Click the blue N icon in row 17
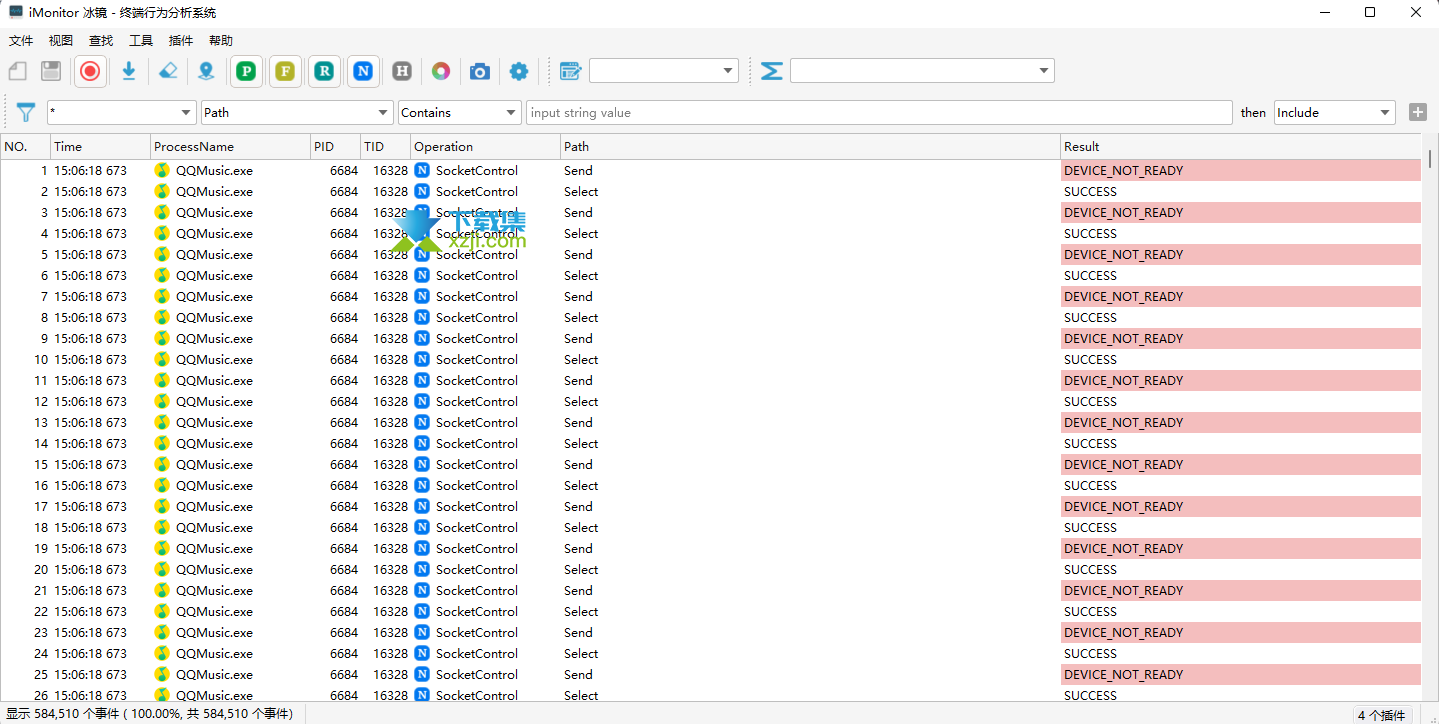 click(x=422, y=506)
